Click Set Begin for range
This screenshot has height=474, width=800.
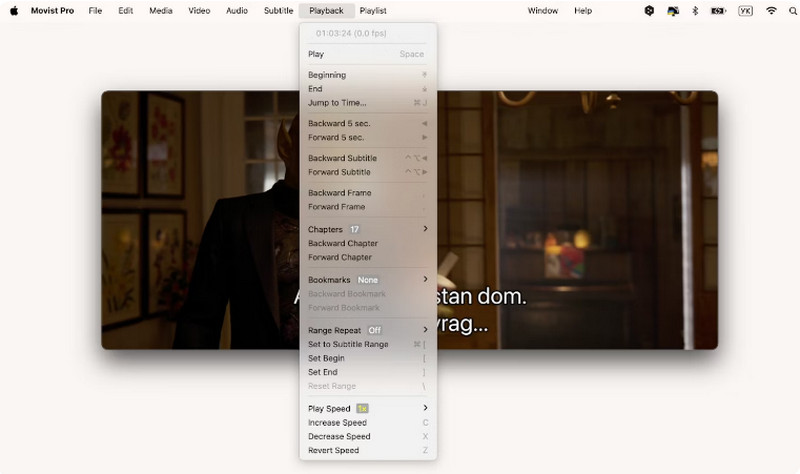(x=326, y=358)
